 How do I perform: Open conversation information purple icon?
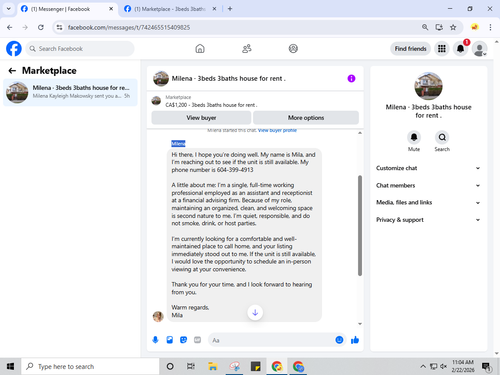(351, 78)
